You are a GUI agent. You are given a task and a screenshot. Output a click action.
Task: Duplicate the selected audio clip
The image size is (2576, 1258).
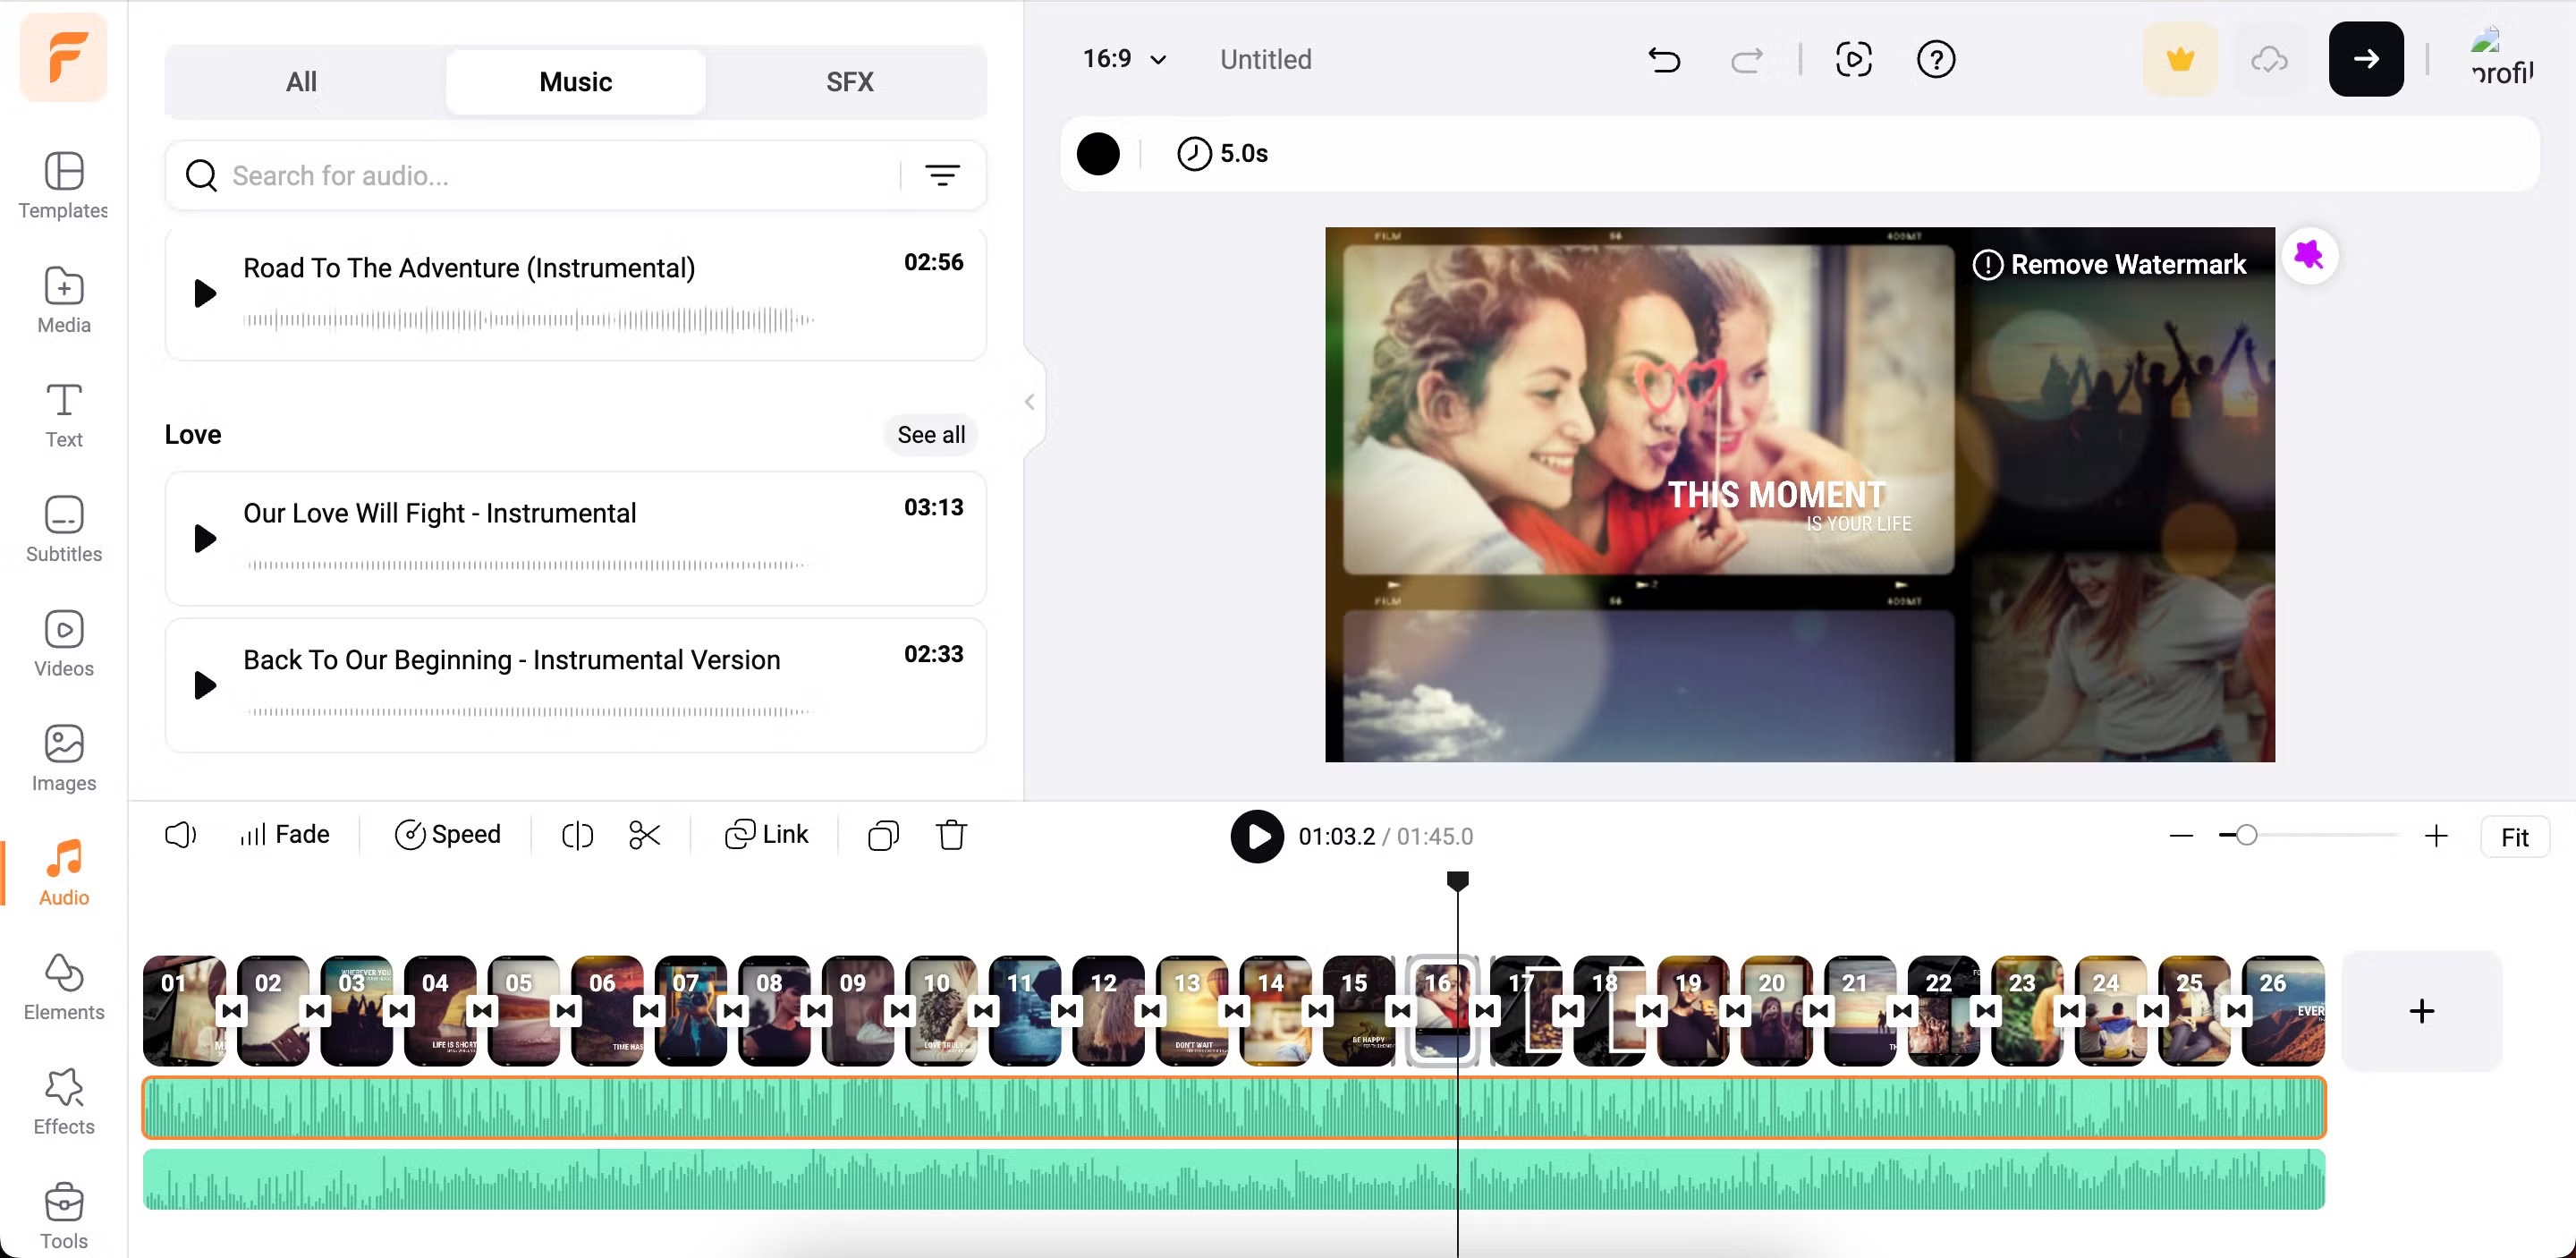[882, 834]
